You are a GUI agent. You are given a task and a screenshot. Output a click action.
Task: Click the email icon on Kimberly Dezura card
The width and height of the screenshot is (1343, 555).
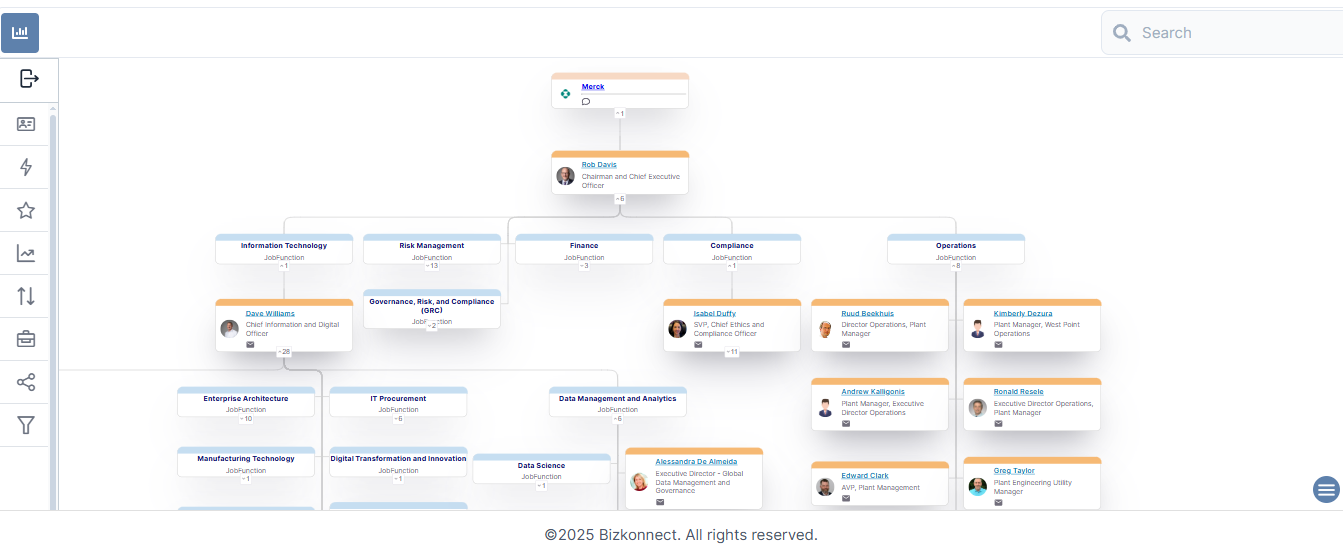pyautogui.click(x=998, y=344)
